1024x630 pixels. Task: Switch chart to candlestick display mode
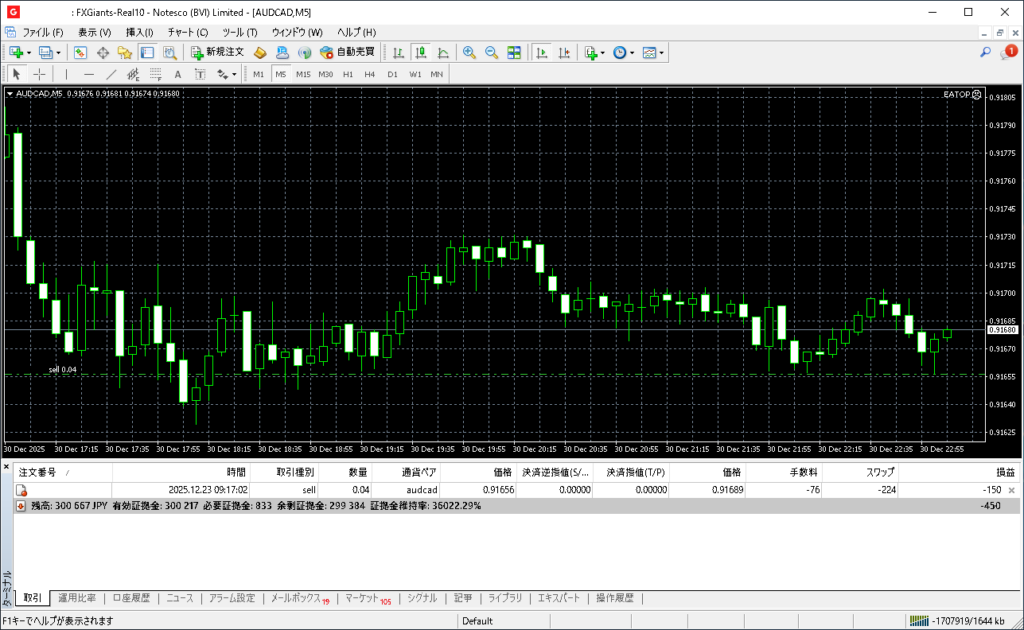point(420,52)
